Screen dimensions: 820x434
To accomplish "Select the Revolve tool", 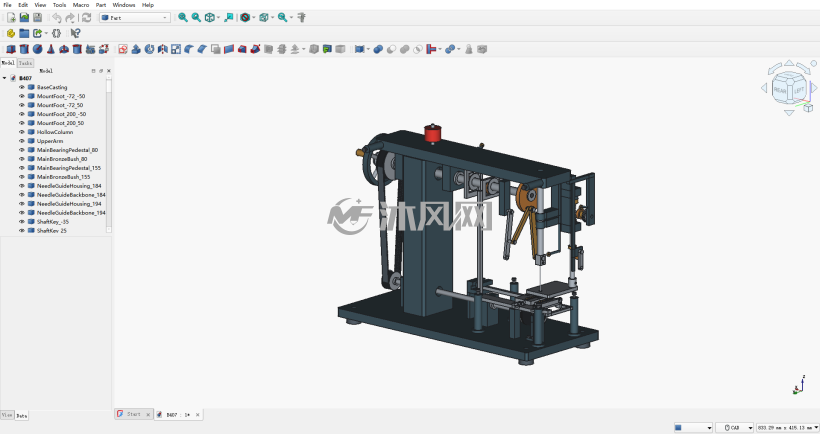I will pyautogui.click(x=150, y=49).
